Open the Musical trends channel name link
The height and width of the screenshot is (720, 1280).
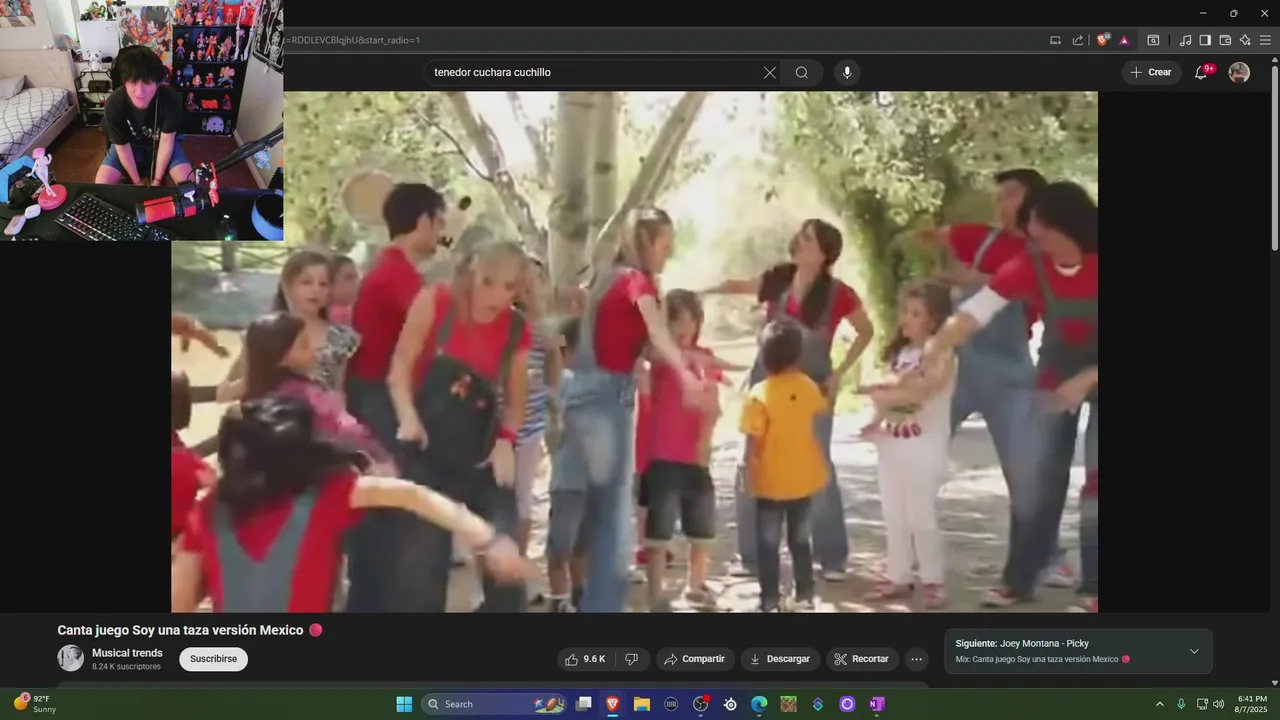click(x=127, y=653)
